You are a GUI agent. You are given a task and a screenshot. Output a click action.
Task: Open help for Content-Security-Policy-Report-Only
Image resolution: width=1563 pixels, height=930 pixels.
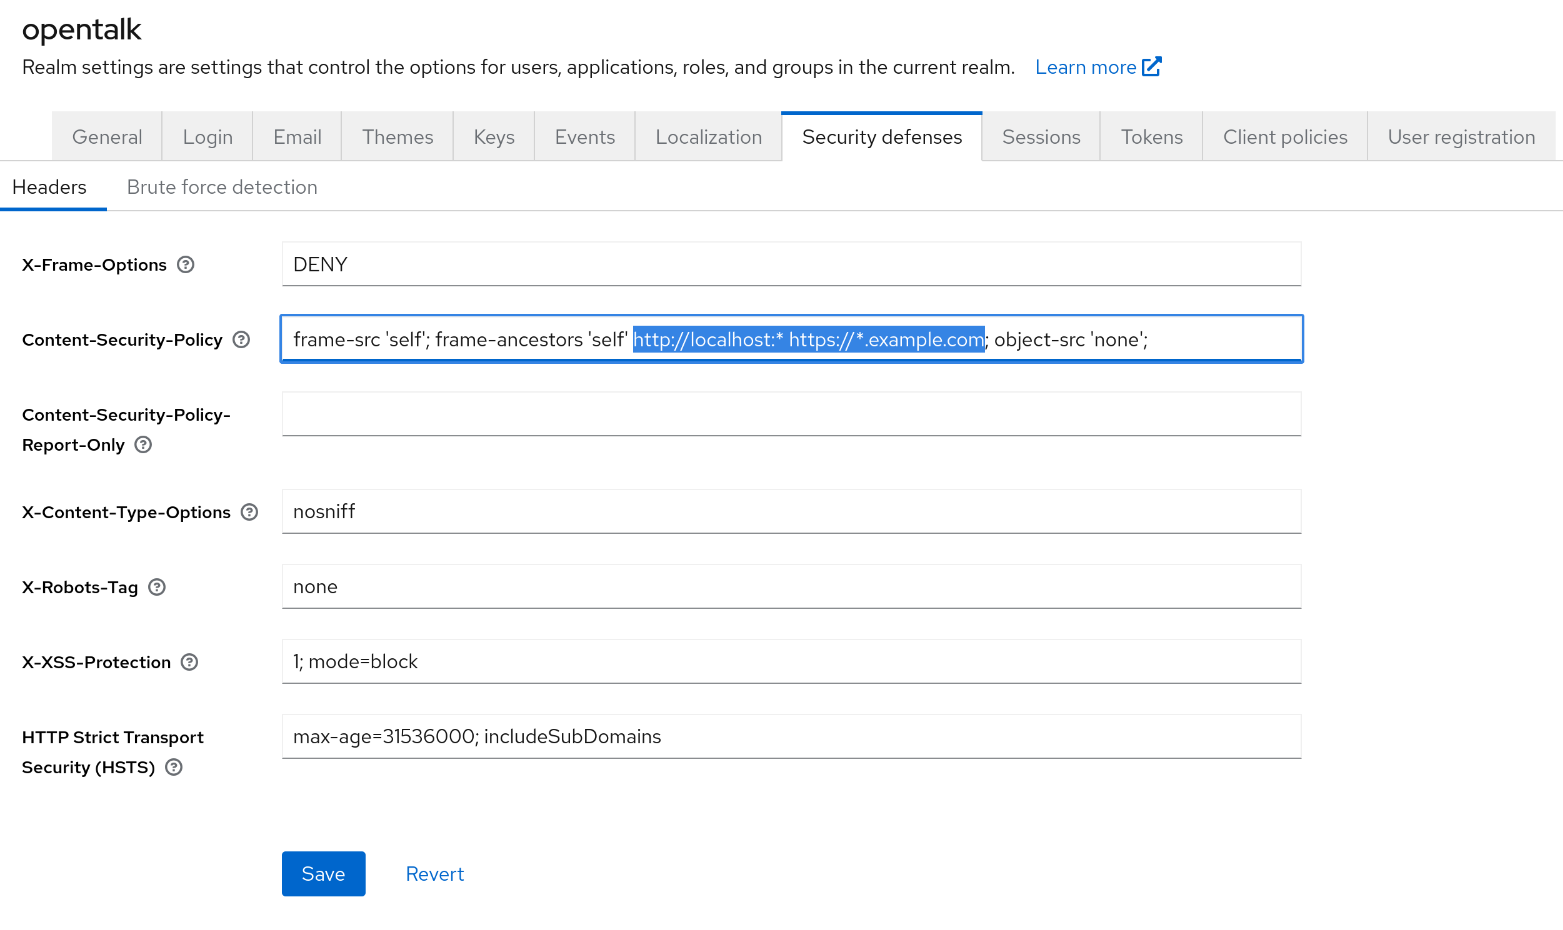143,445
